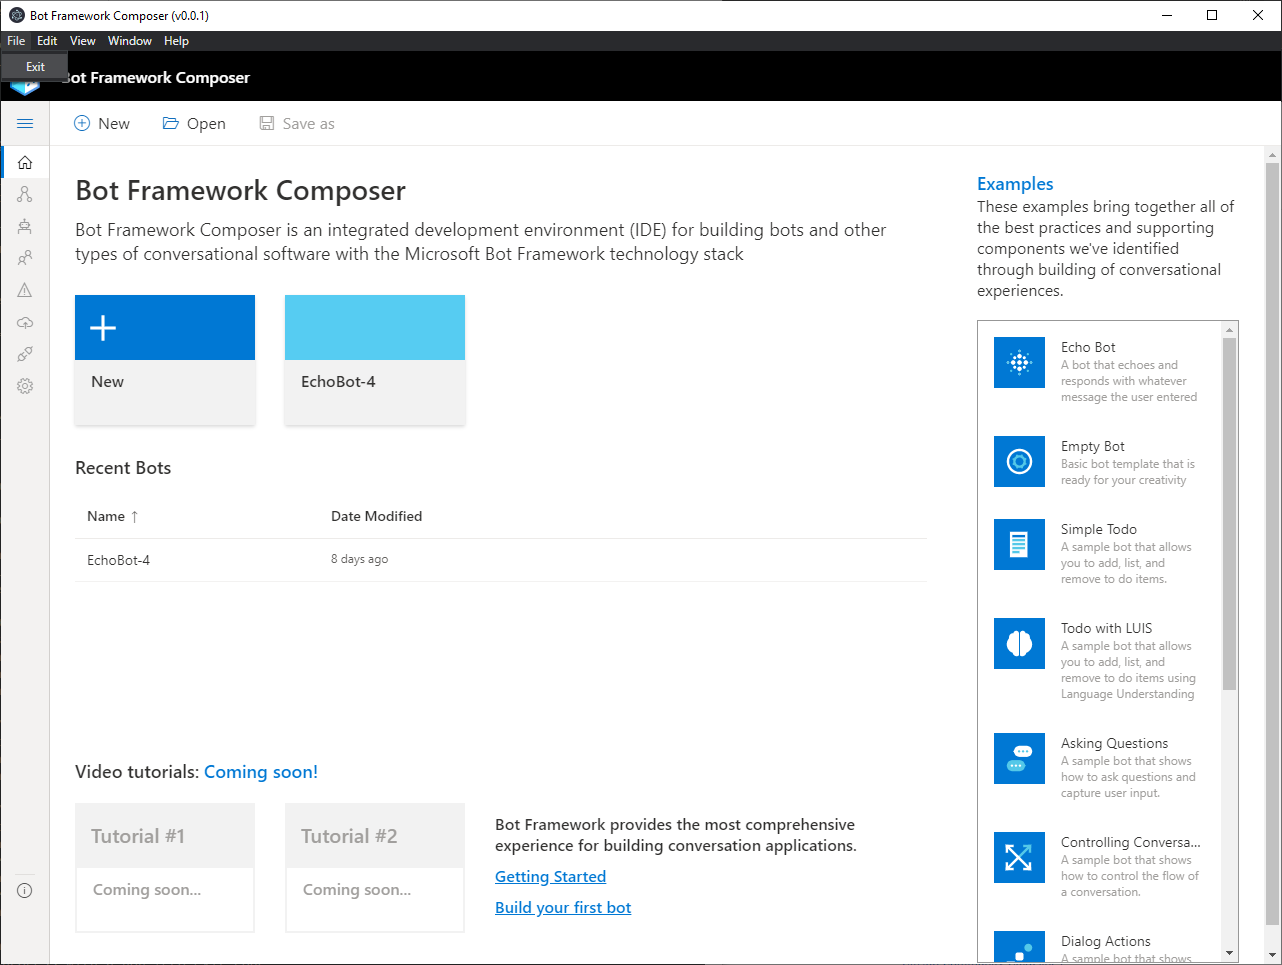
Task: Select the Asking Questions example title
Action: coord(1114,743)
